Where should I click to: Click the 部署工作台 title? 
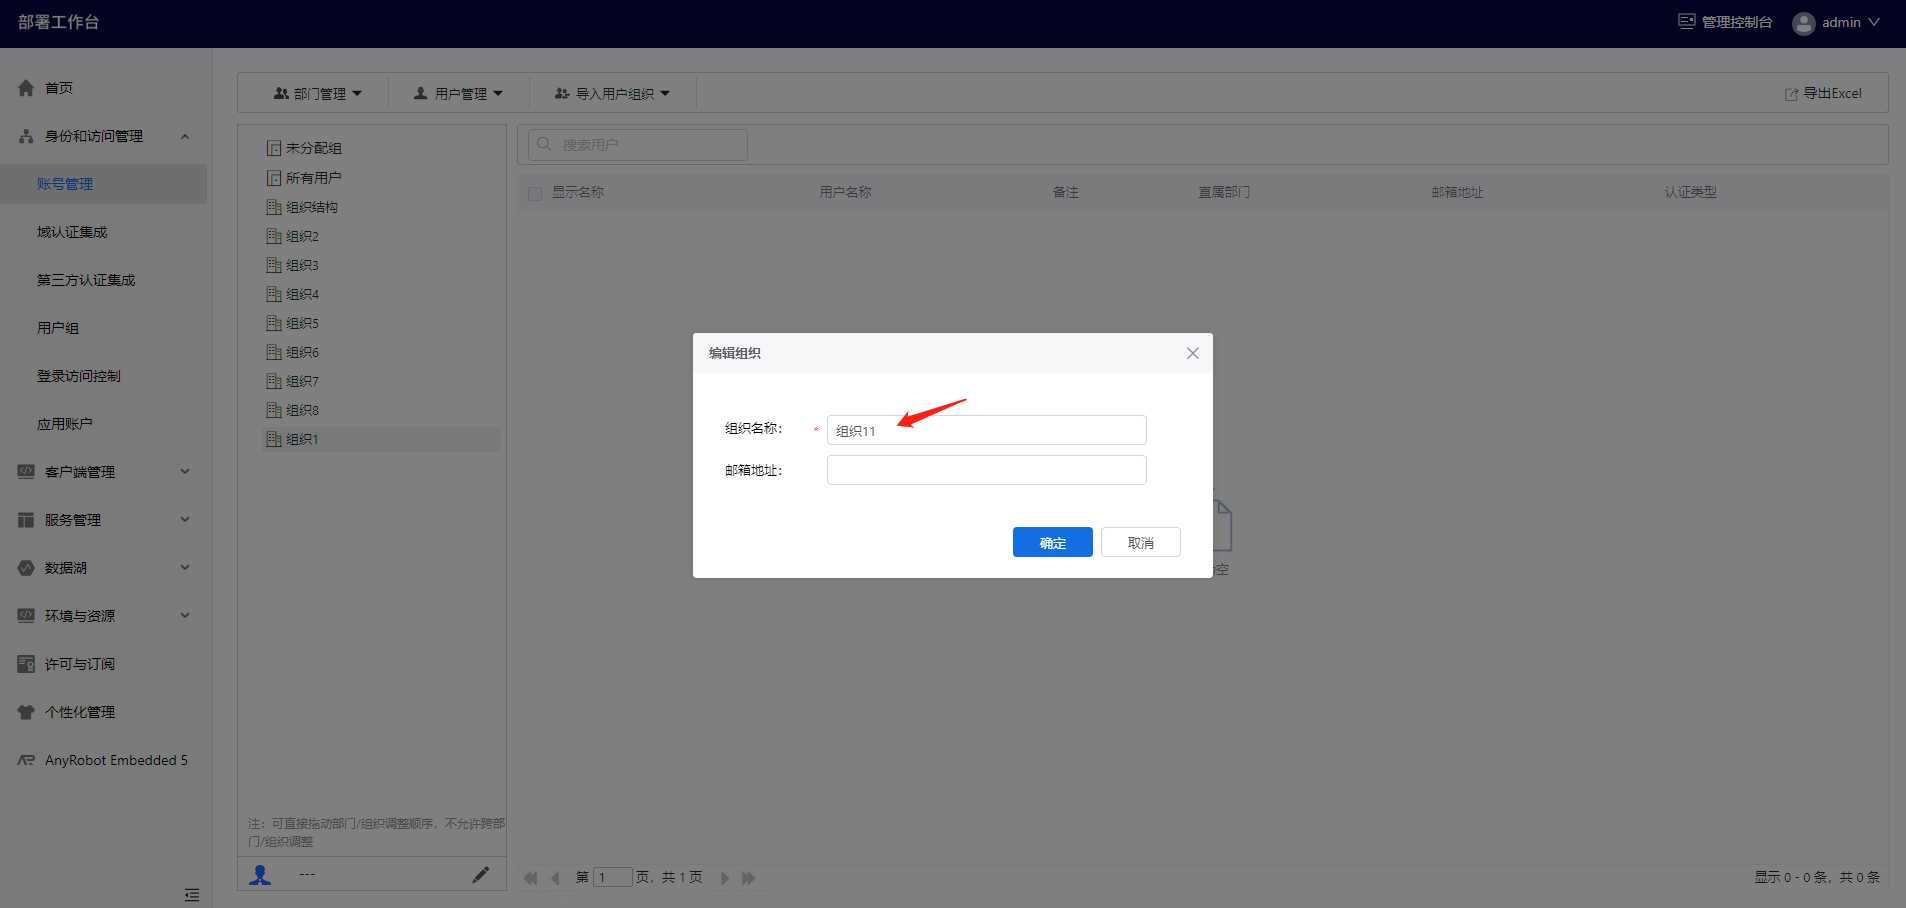[x=59, y=22]
